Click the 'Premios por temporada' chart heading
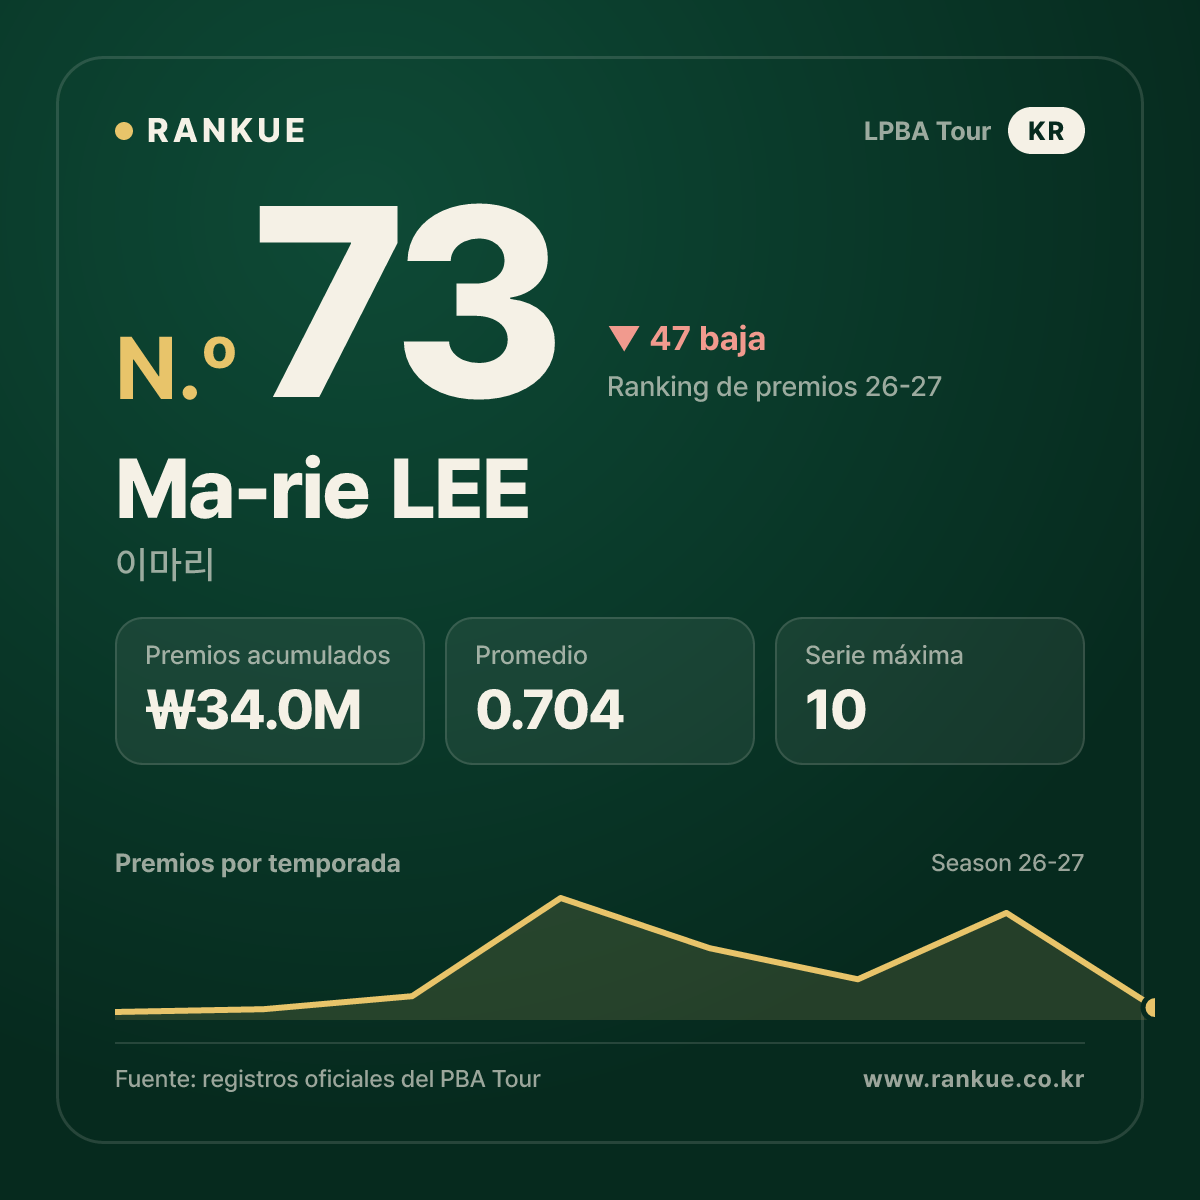 click(258, 864)
